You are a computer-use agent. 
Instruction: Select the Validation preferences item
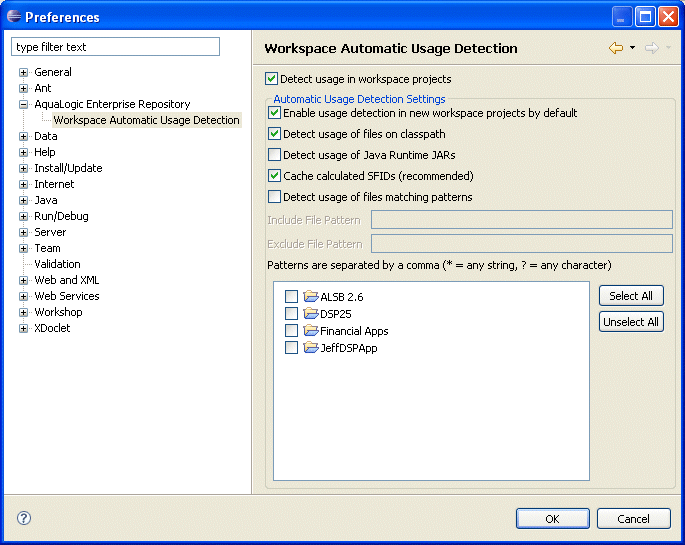(x=57, y=264)
